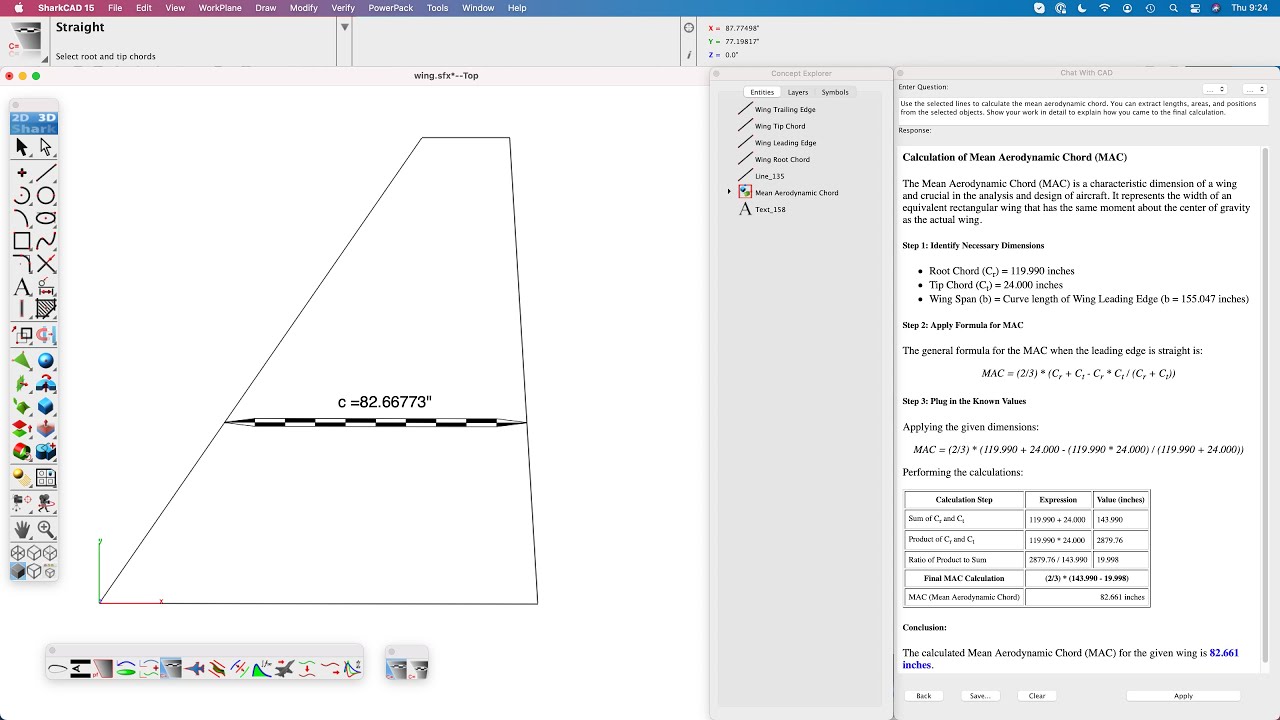Choose the Line tool in toolbox
The image size is (1280, 720).
tap(46, 173)
